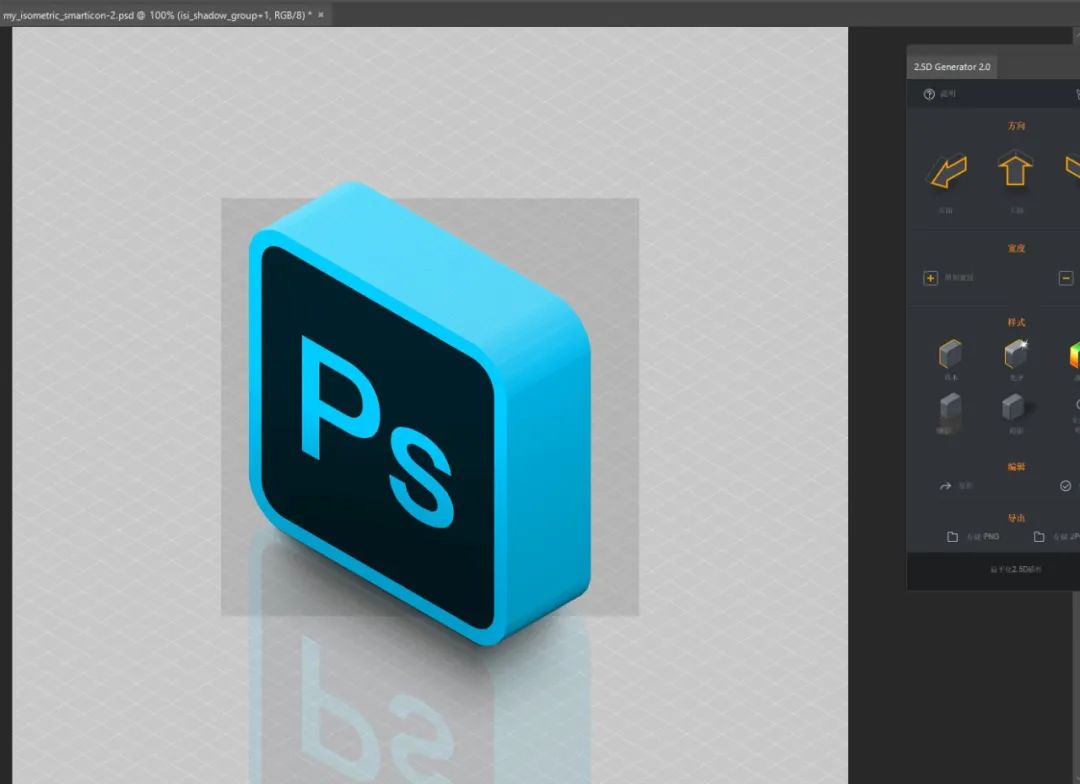
Task: Apply the reflection cube style
Action: pos(950,408)
